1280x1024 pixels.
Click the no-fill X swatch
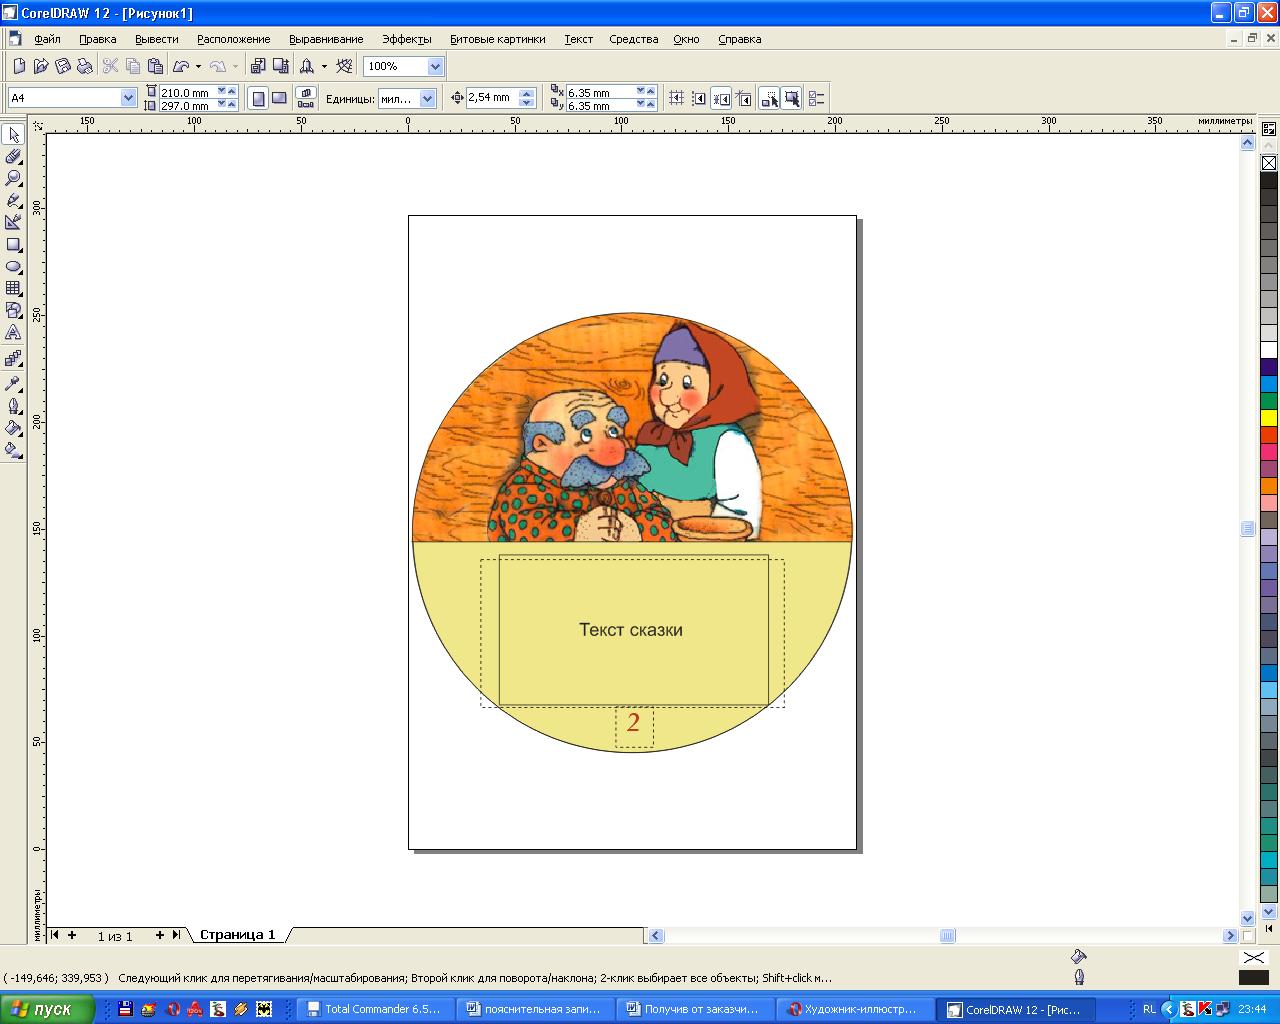[x=1269, y=163]
